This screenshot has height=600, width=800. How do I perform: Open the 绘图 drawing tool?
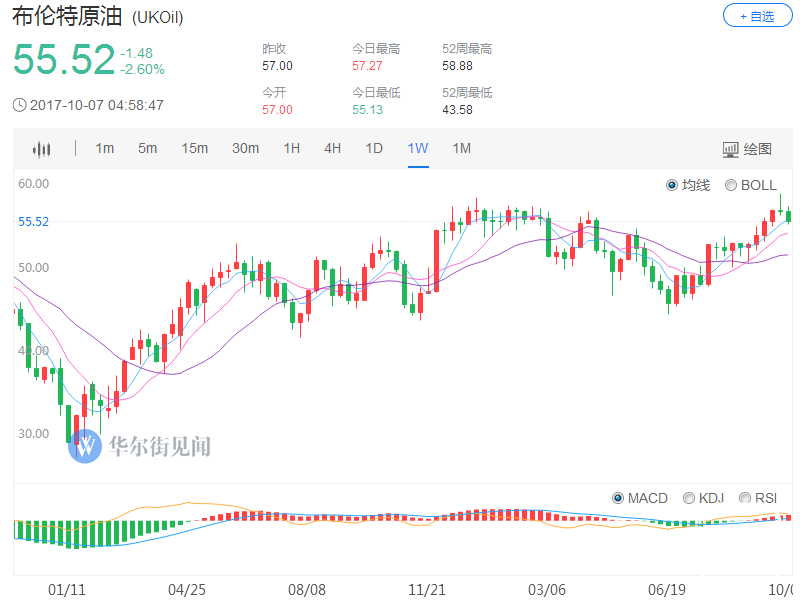click(x=747, y=149)
